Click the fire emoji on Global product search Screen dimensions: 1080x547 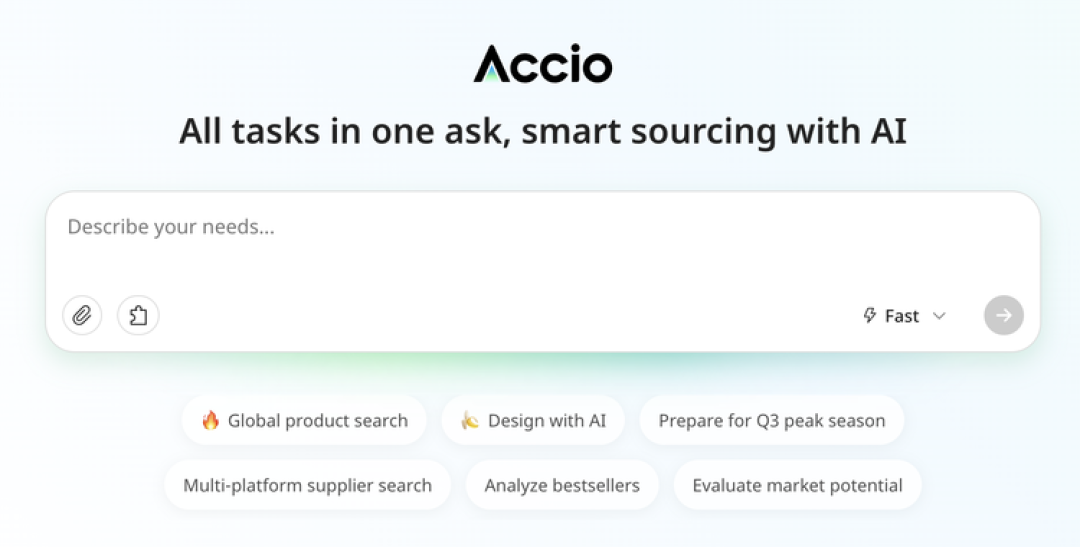pos(210,420)
